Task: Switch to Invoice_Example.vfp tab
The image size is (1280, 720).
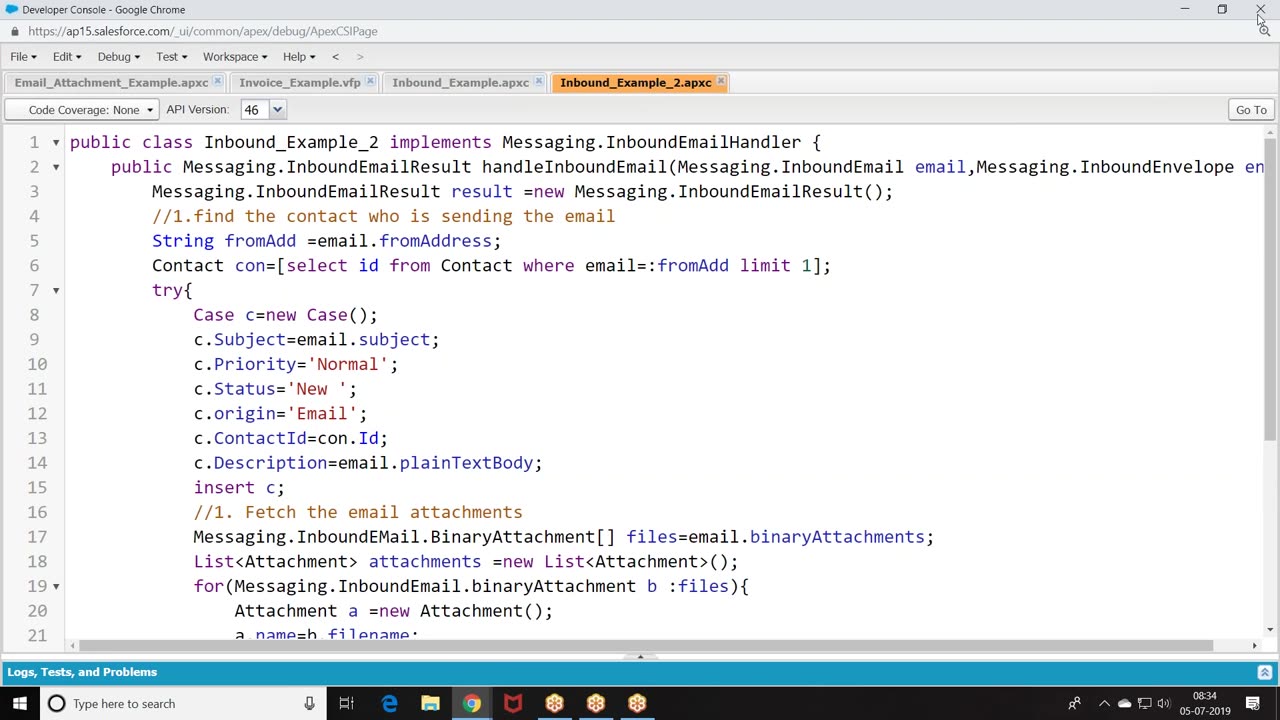Action: pos(299,83)
